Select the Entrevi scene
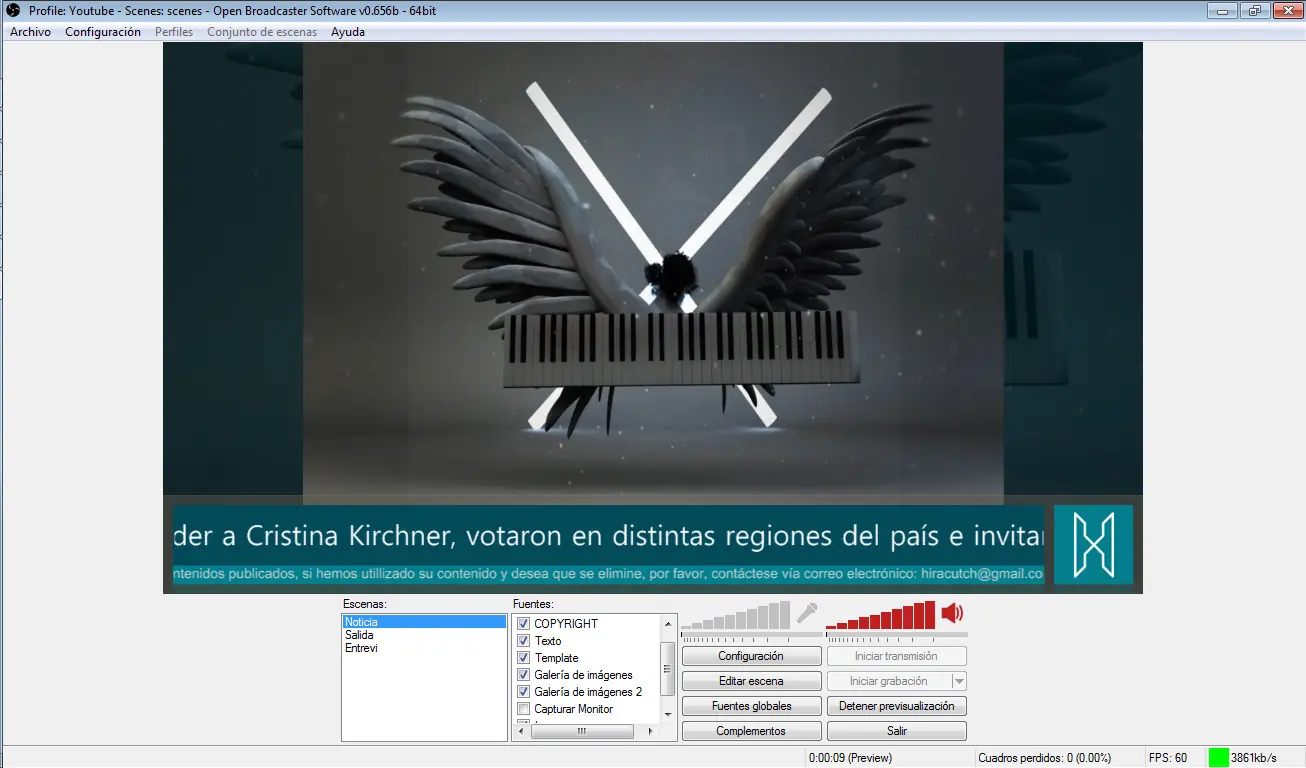1306x768 pixels. 424,648
